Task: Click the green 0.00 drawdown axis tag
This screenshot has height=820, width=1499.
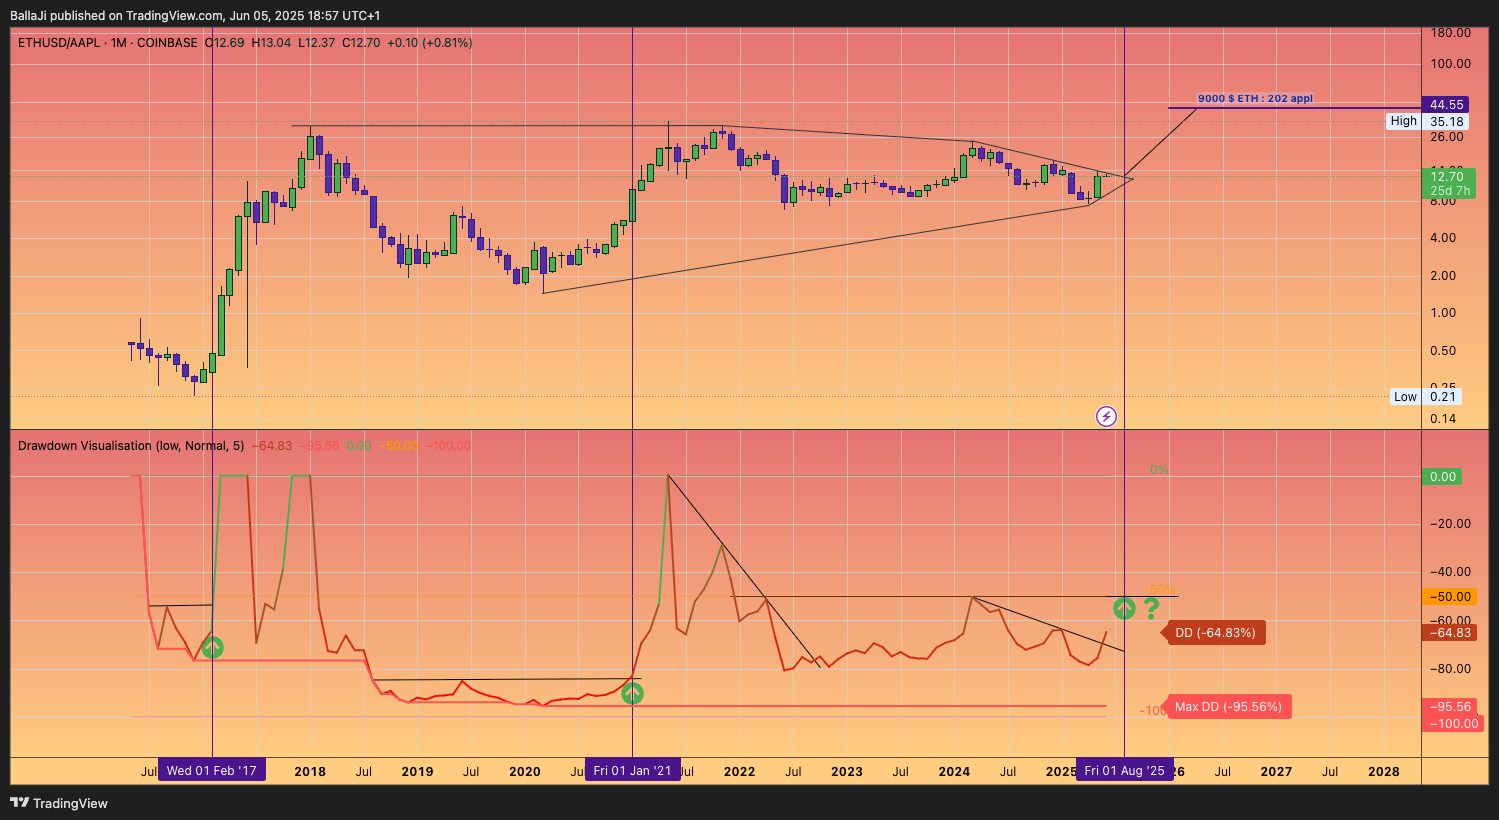Action: tap(1442, 477)
